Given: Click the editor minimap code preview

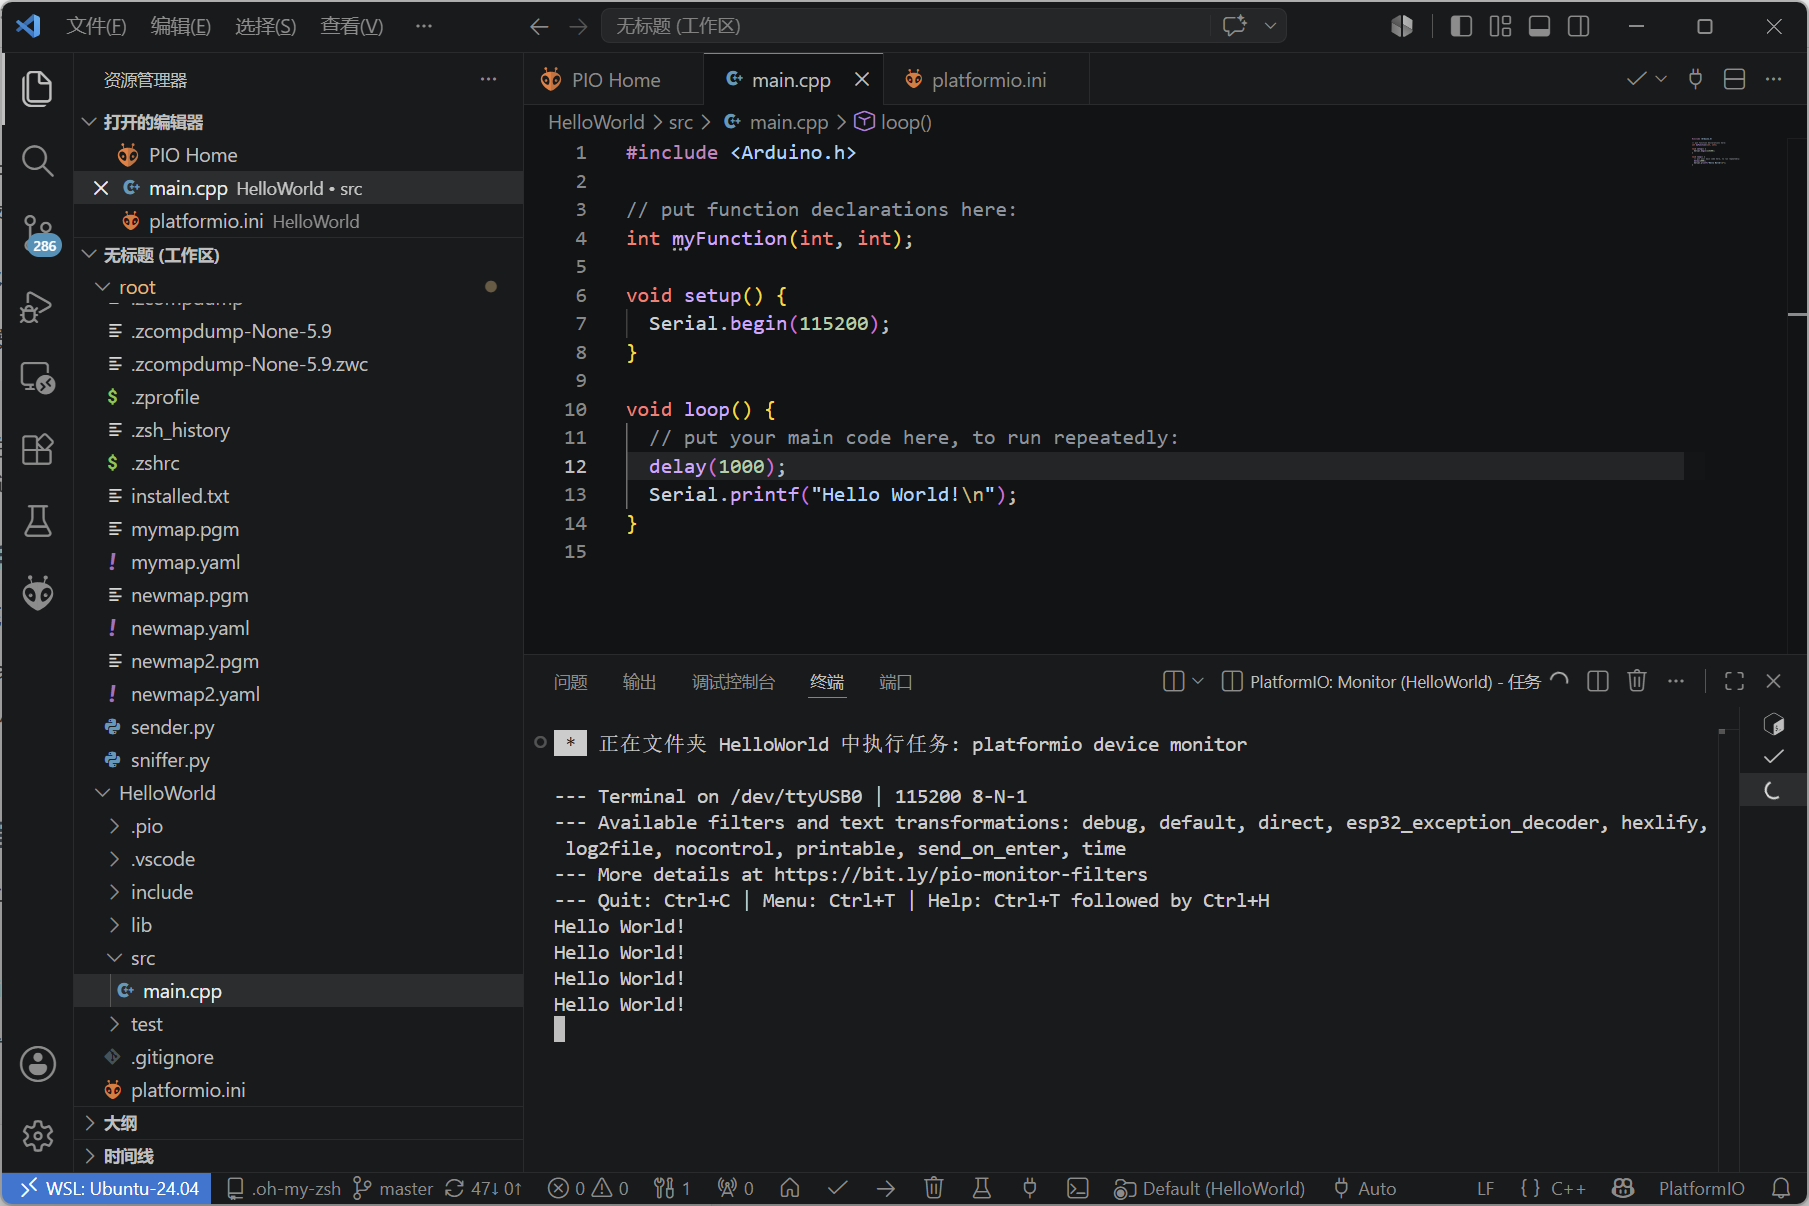Looking at the screenshot, I should [x=1716, y=151].
